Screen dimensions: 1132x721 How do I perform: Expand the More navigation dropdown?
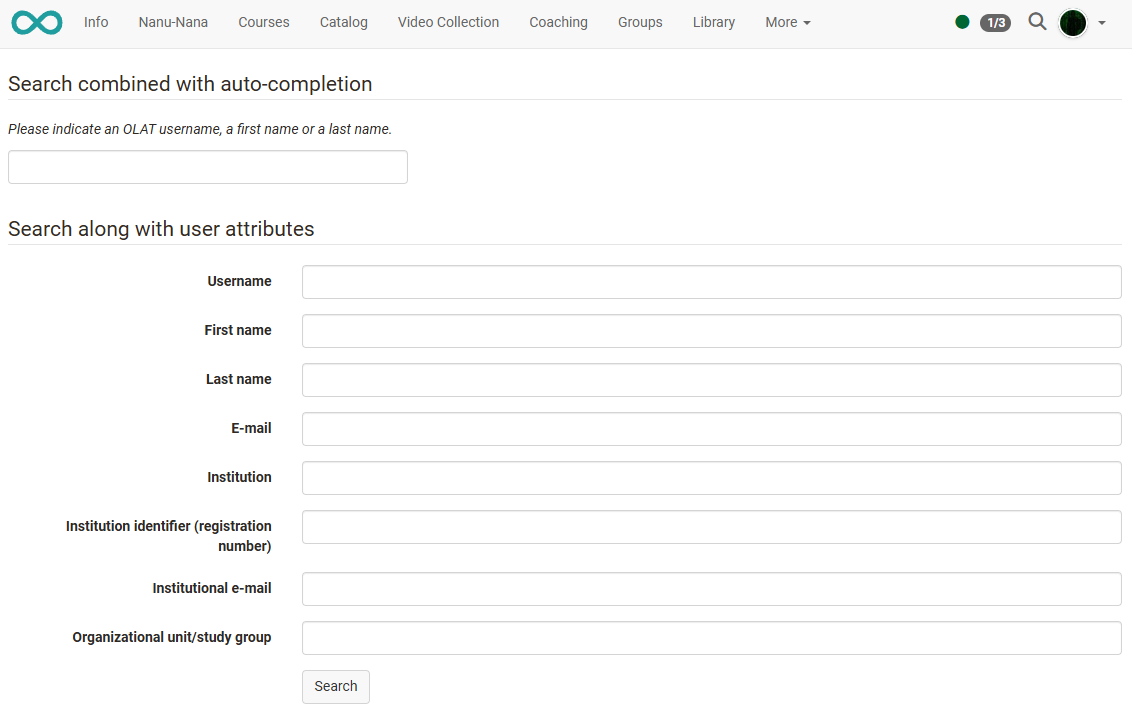pos(787,22)
